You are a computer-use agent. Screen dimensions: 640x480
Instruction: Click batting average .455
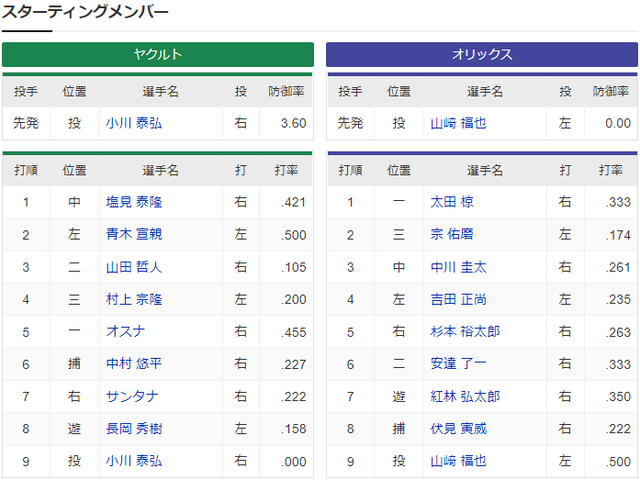[293, 332]
